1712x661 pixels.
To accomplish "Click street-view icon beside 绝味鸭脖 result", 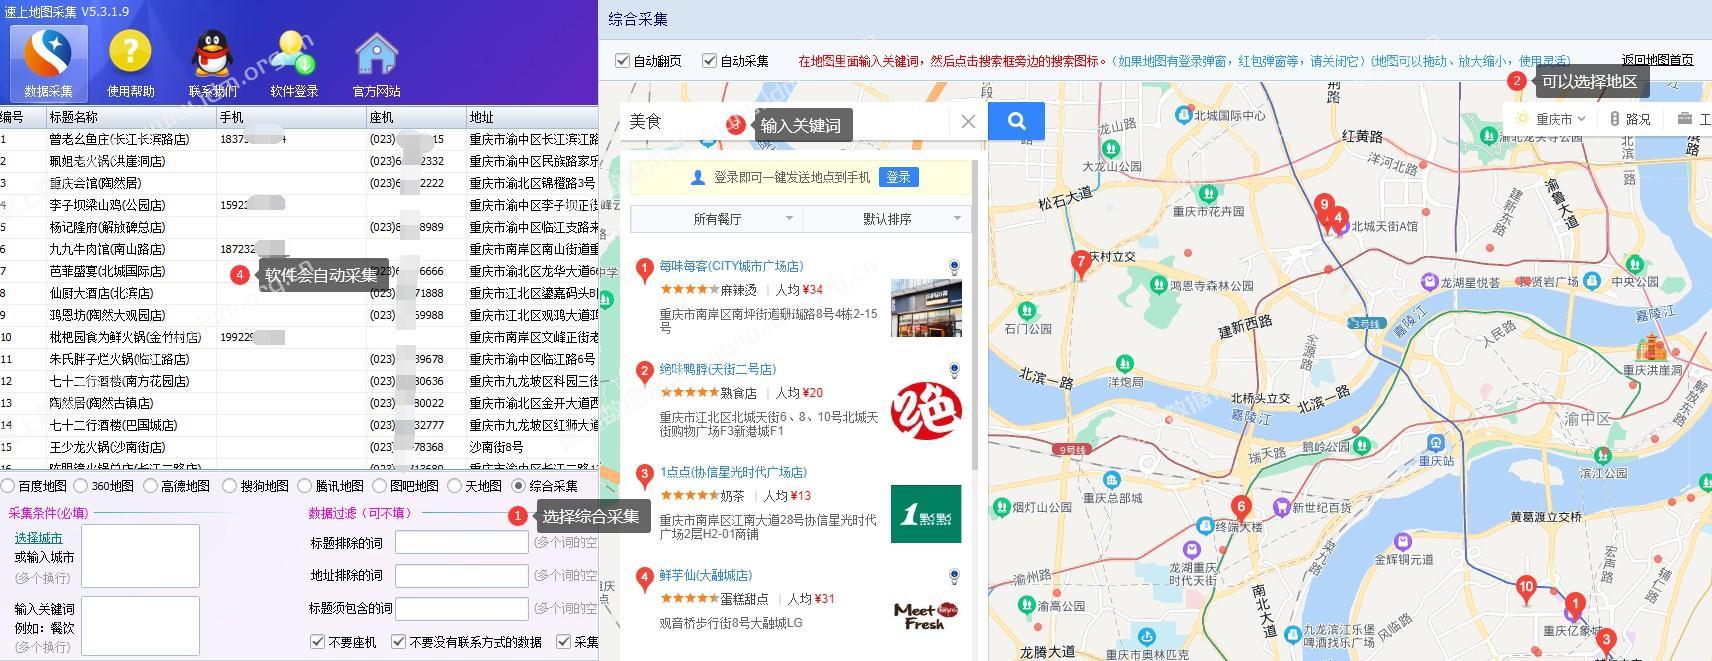I will tap(954, 370).
